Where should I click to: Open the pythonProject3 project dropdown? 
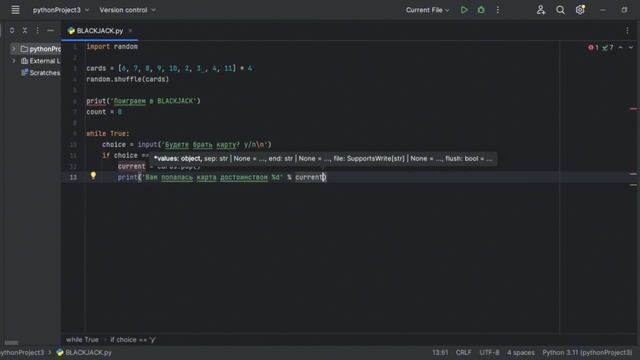click(61, 10)
